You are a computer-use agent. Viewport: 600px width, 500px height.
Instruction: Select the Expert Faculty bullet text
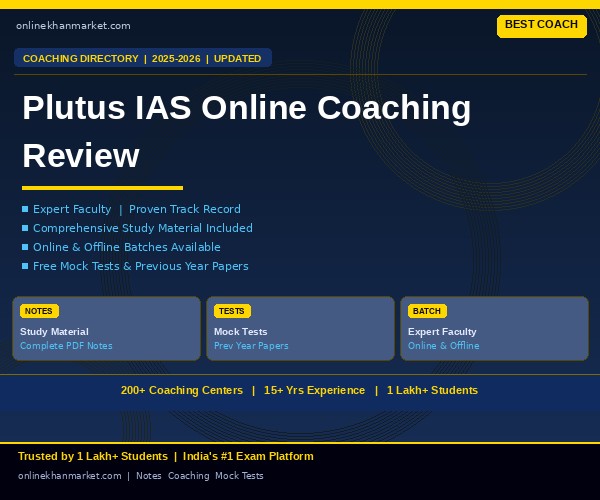click(x=72, y=209)
